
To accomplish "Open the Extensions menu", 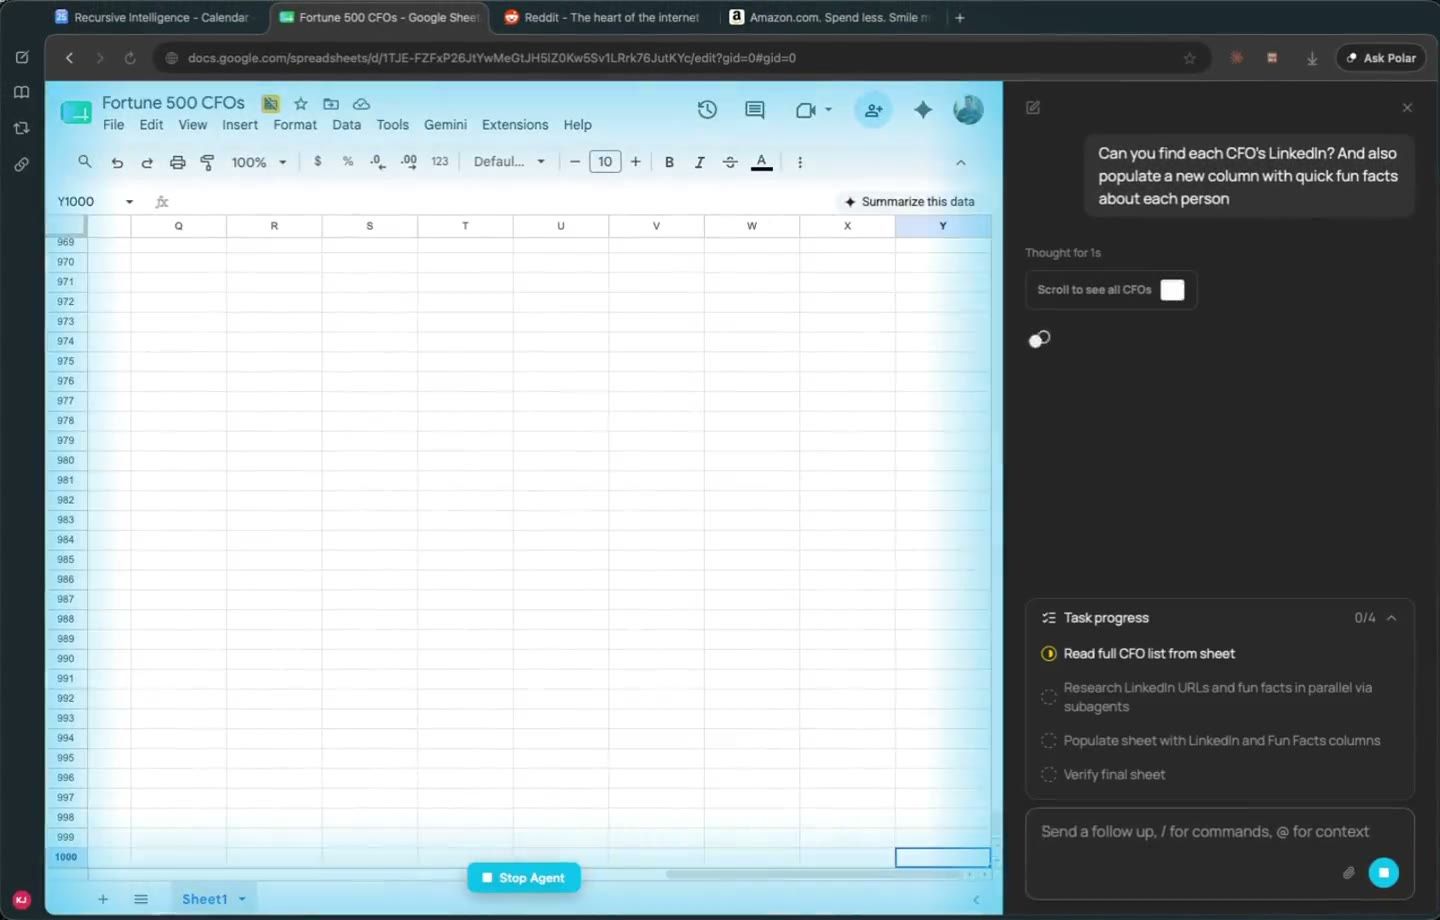I will 515,125.
